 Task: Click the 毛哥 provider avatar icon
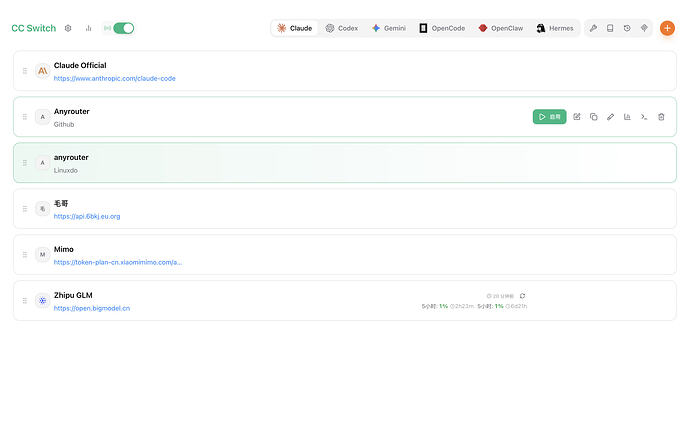pyautogui.click(x=43, y=209)
